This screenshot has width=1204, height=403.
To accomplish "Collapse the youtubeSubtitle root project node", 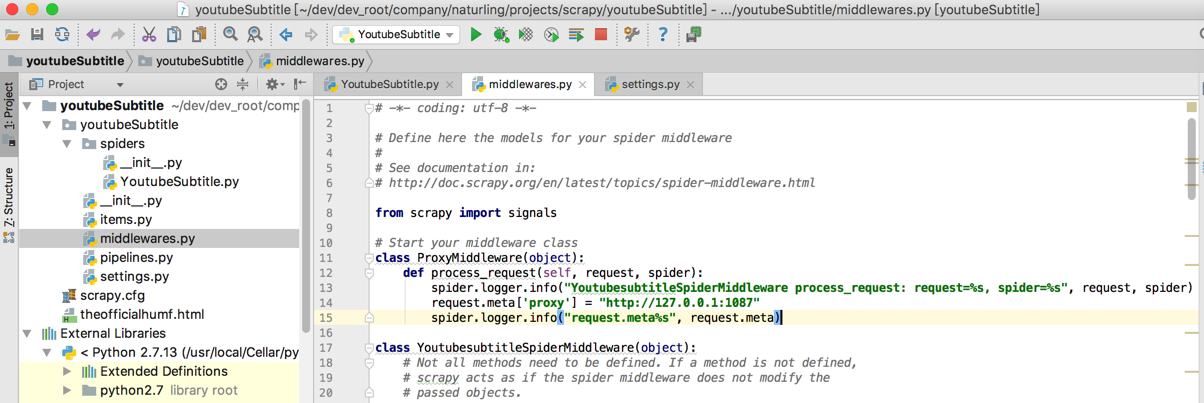I will point(28,105).
